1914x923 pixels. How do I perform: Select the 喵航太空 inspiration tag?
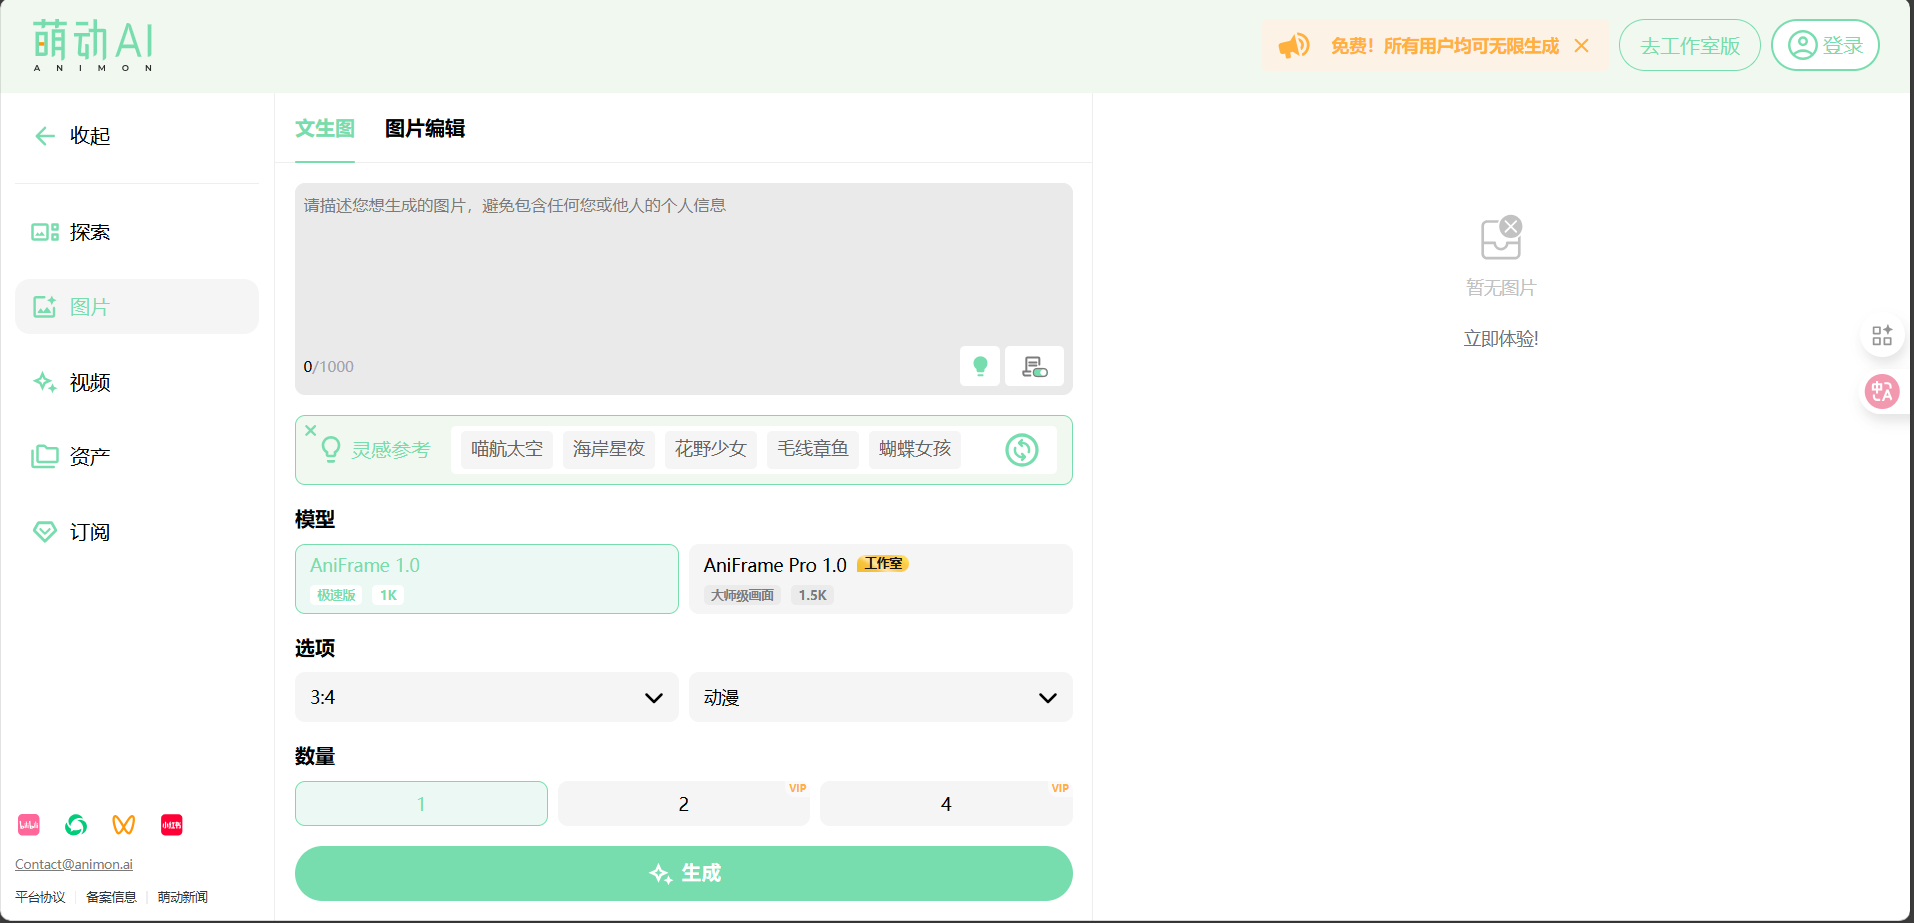coord(507,449)
